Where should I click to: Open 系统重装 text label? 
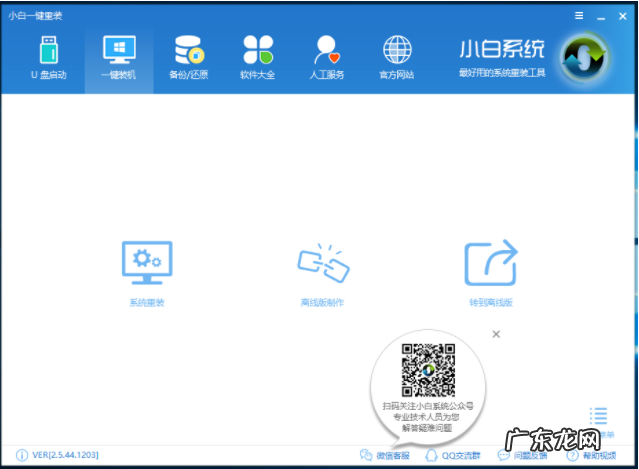click(x=147, y=303)
